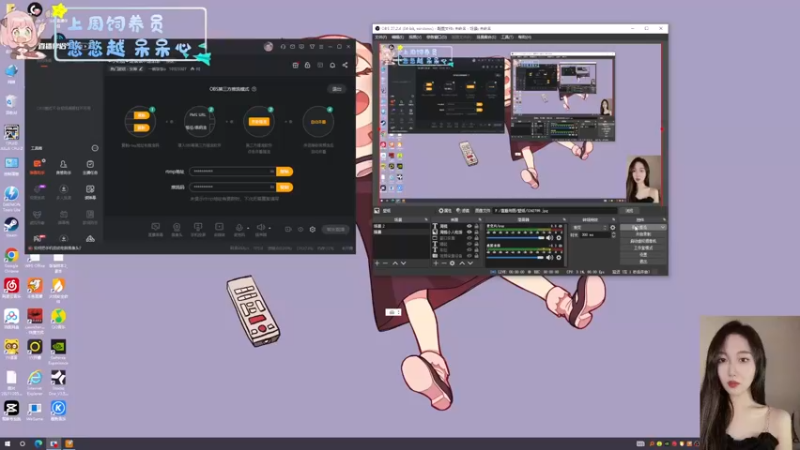
Task: Toggle lock of the second source in OBS
Action: (476, 232)
